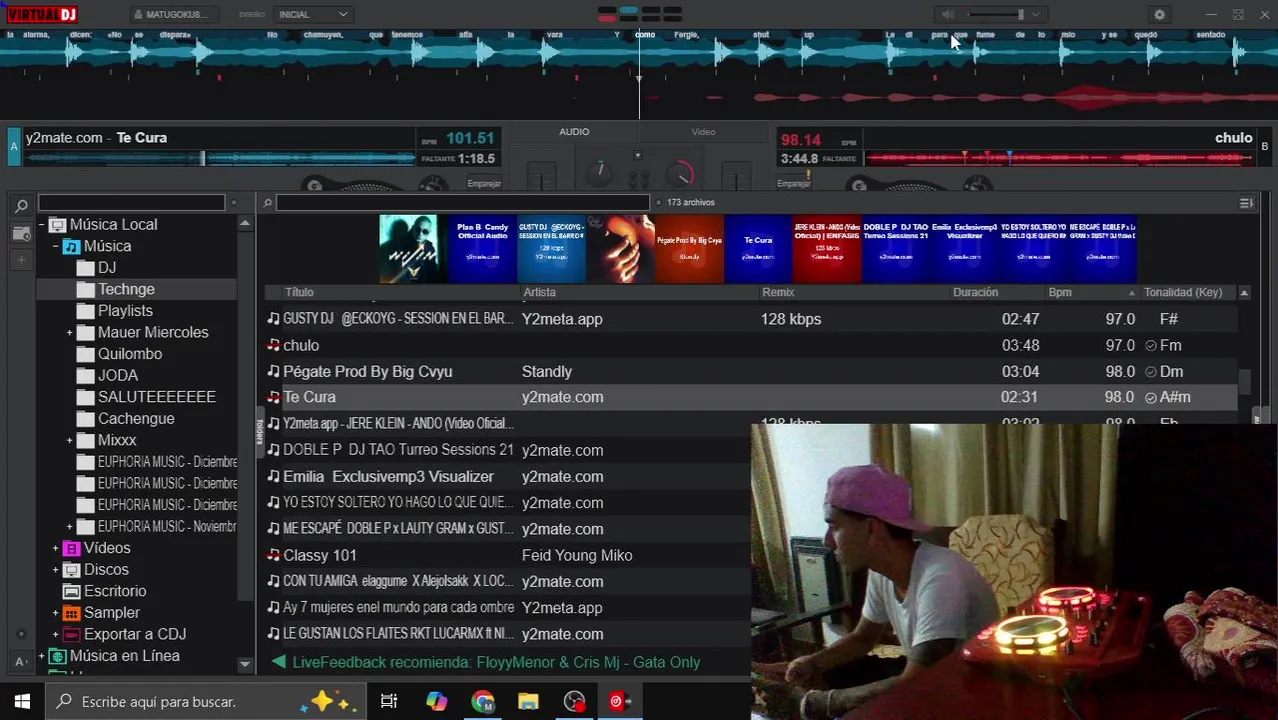Screen dimensions: 1278x720
Task: Expand Sampler tree node
Action: coord(56,613)
